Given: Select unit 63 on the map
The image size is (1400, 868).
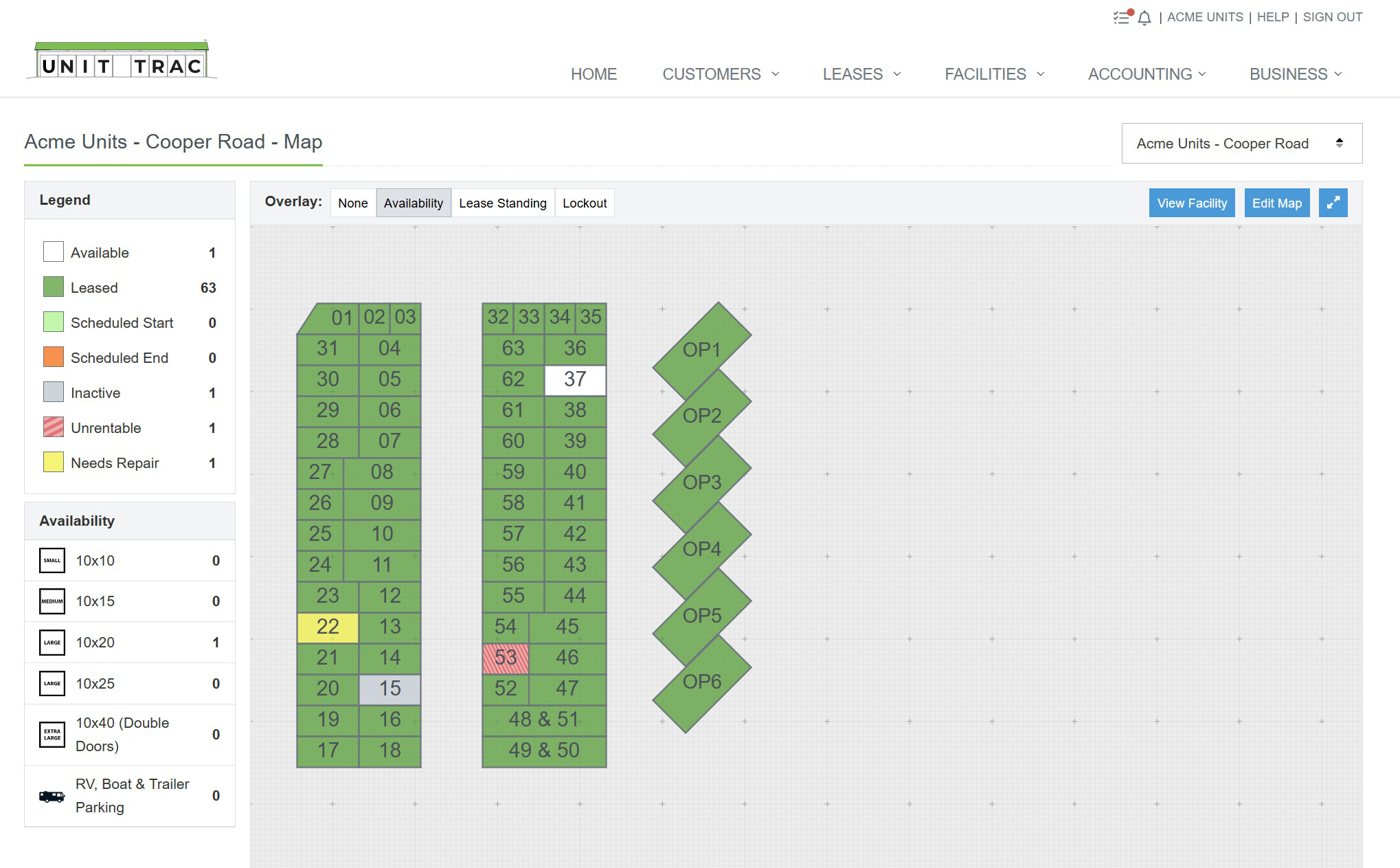Looking at the screenshot, I should click(513, 349).
